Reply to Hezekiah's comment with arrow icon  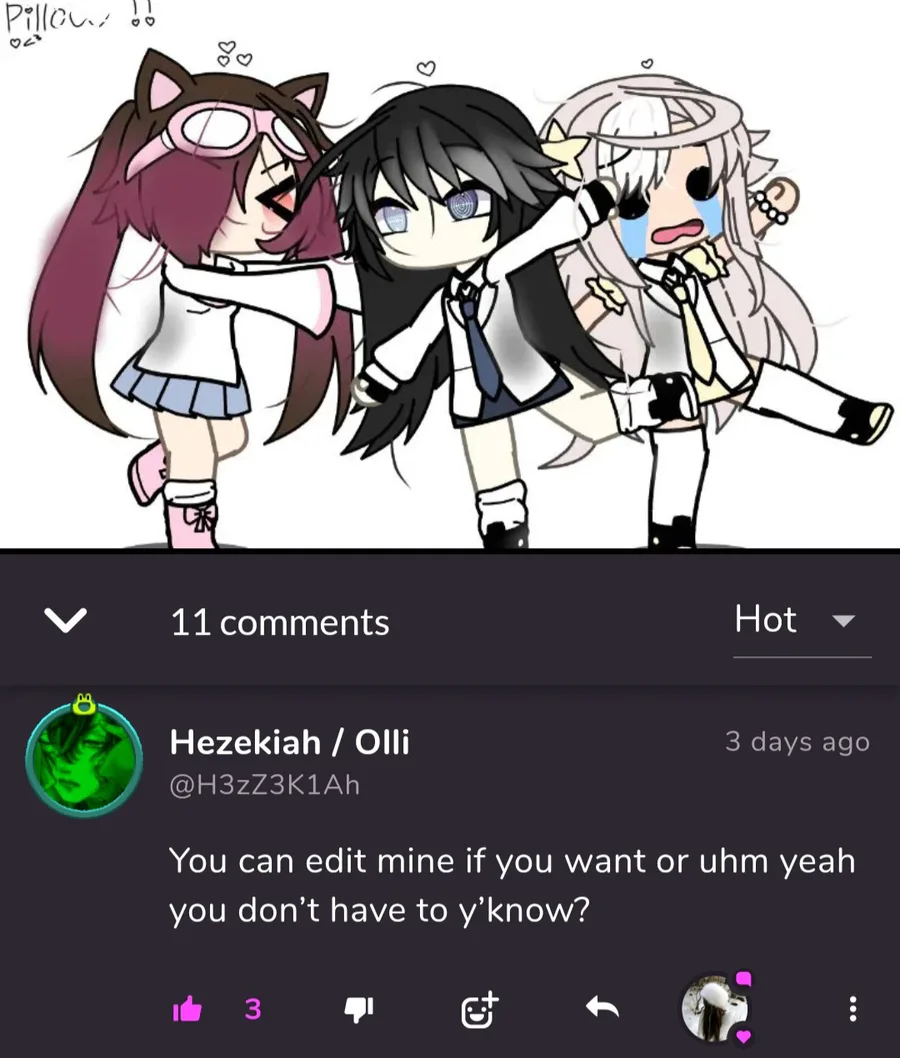pos(602,1008)
